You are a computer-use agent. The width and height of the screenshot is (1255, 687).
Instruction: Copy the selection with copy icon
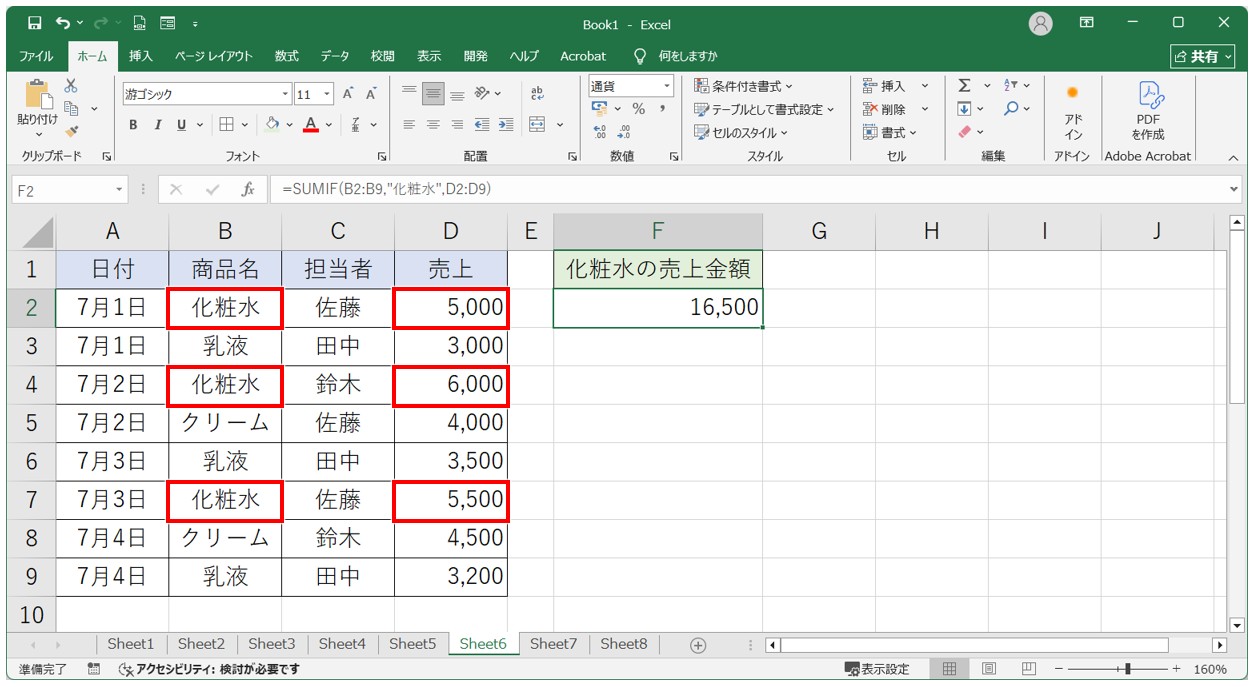tap(71, 108)
